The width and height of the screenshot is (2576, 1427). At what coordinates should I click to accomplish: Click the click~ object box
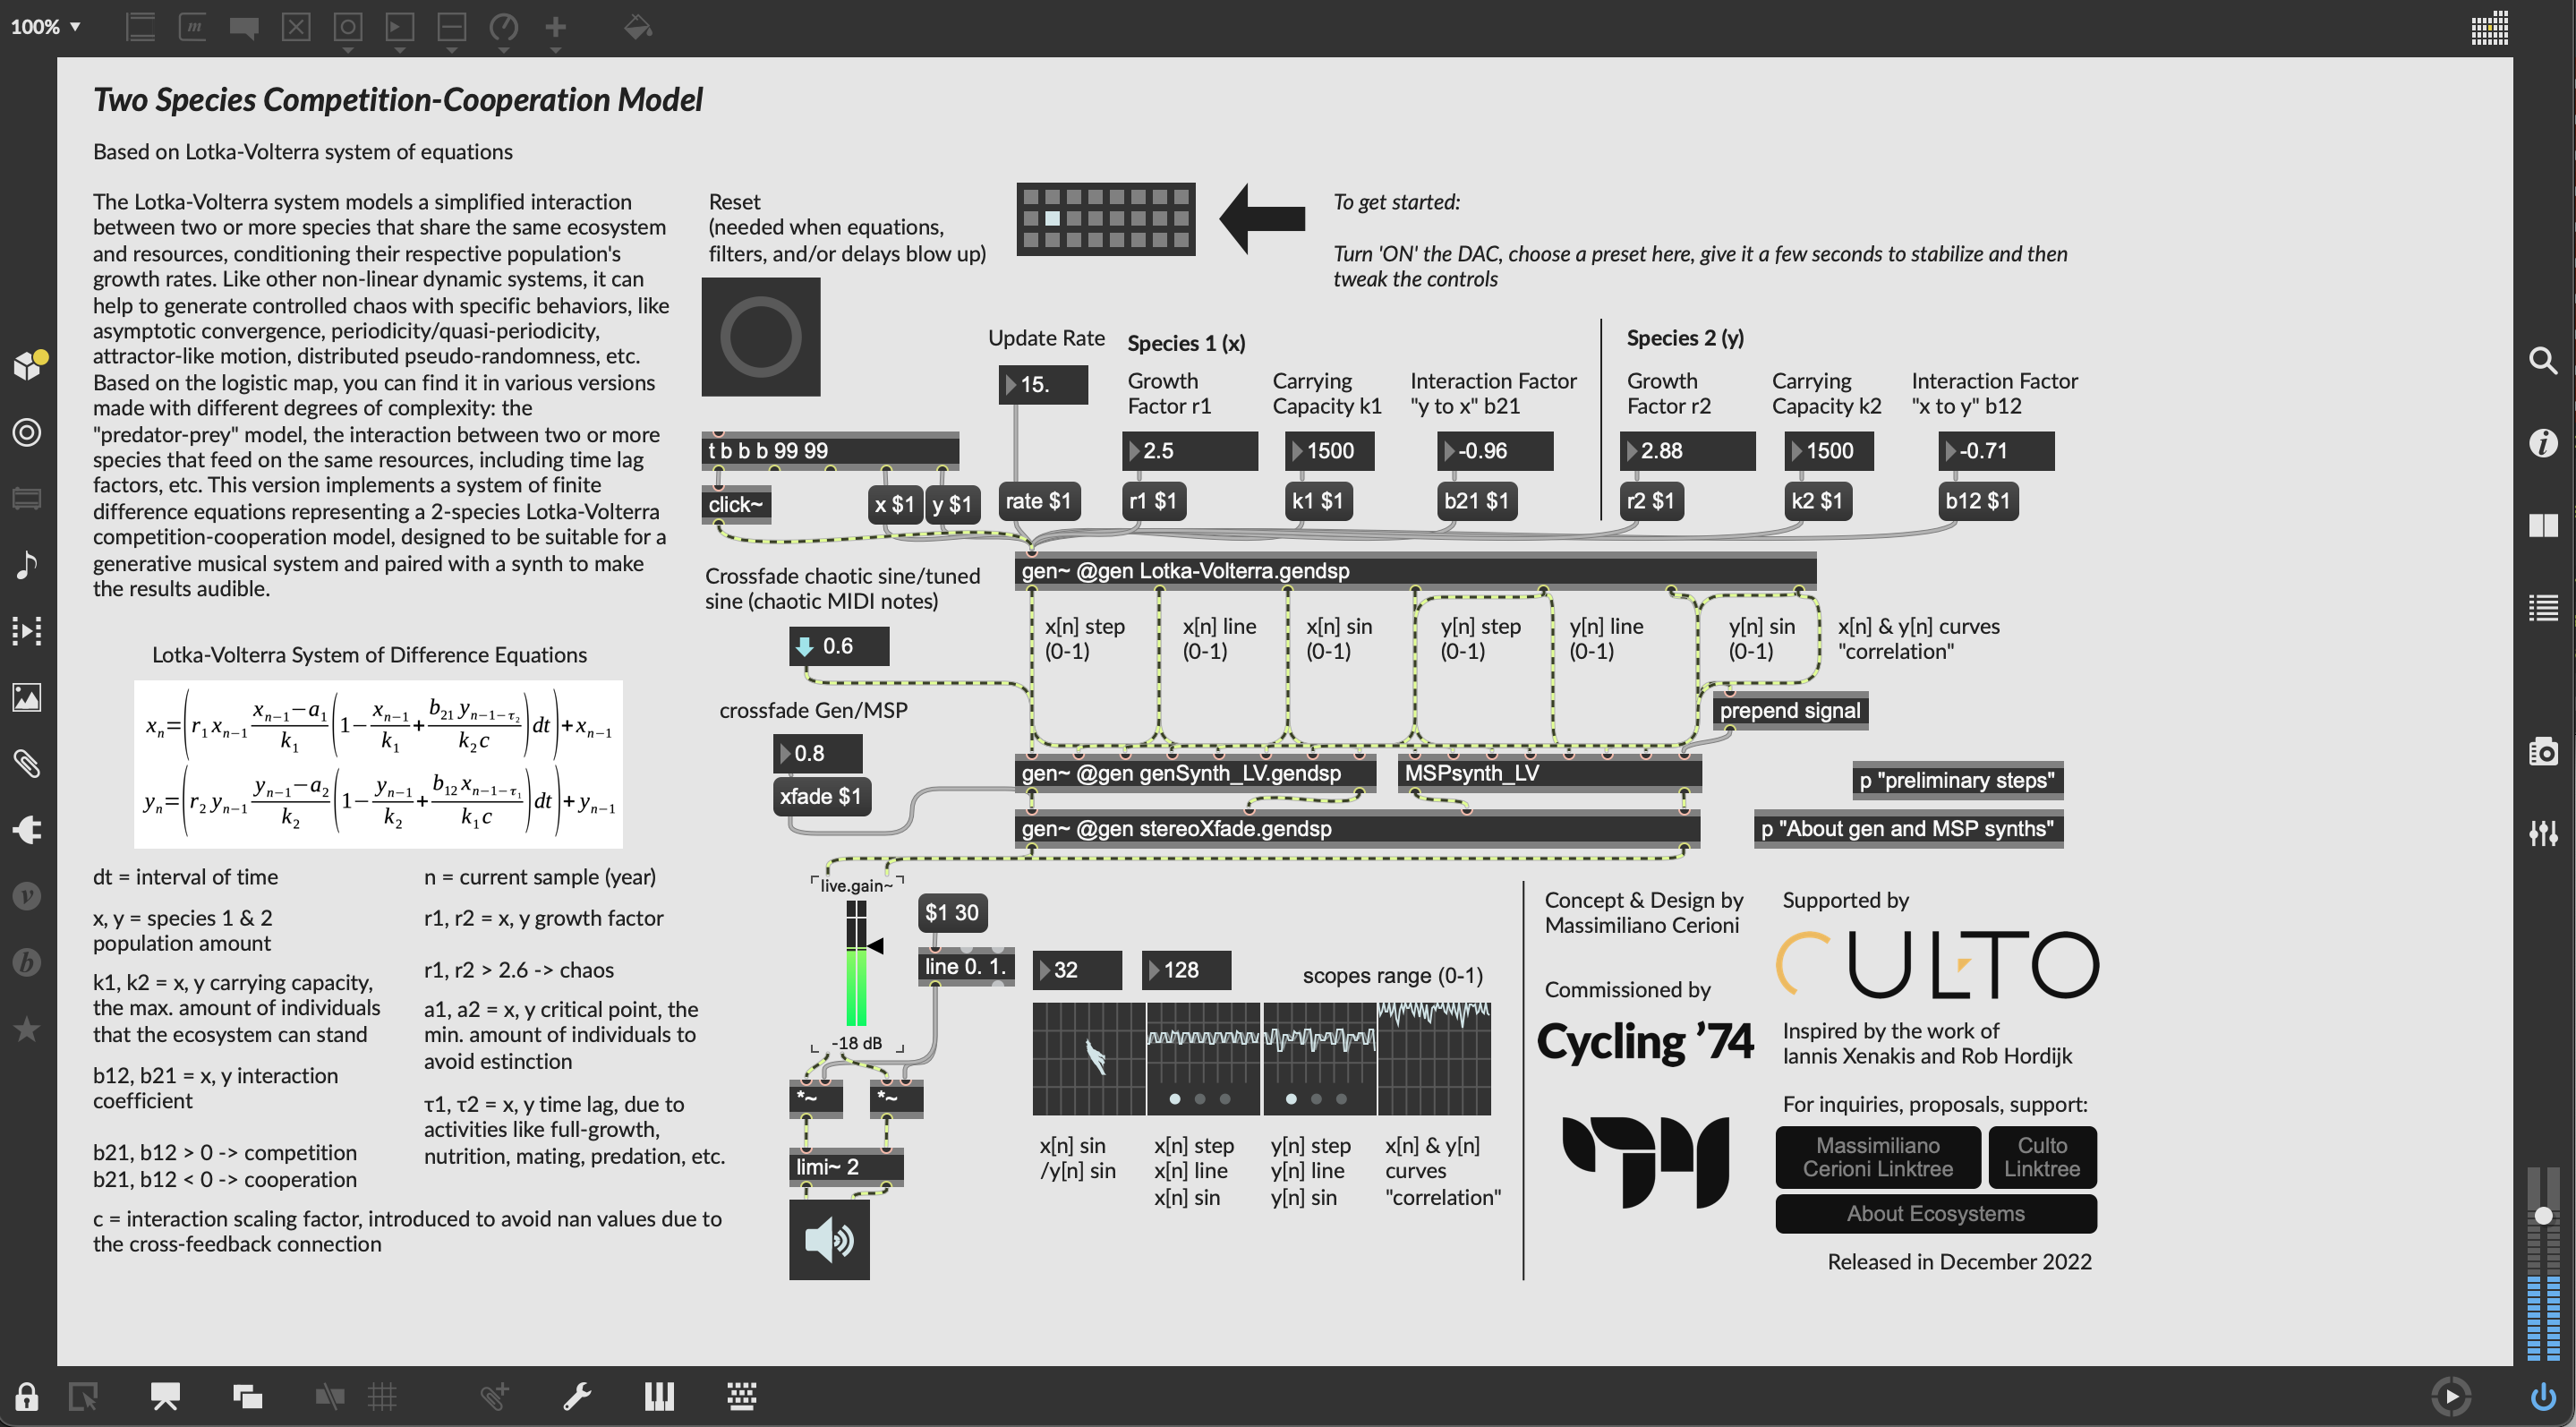(736, 504)
